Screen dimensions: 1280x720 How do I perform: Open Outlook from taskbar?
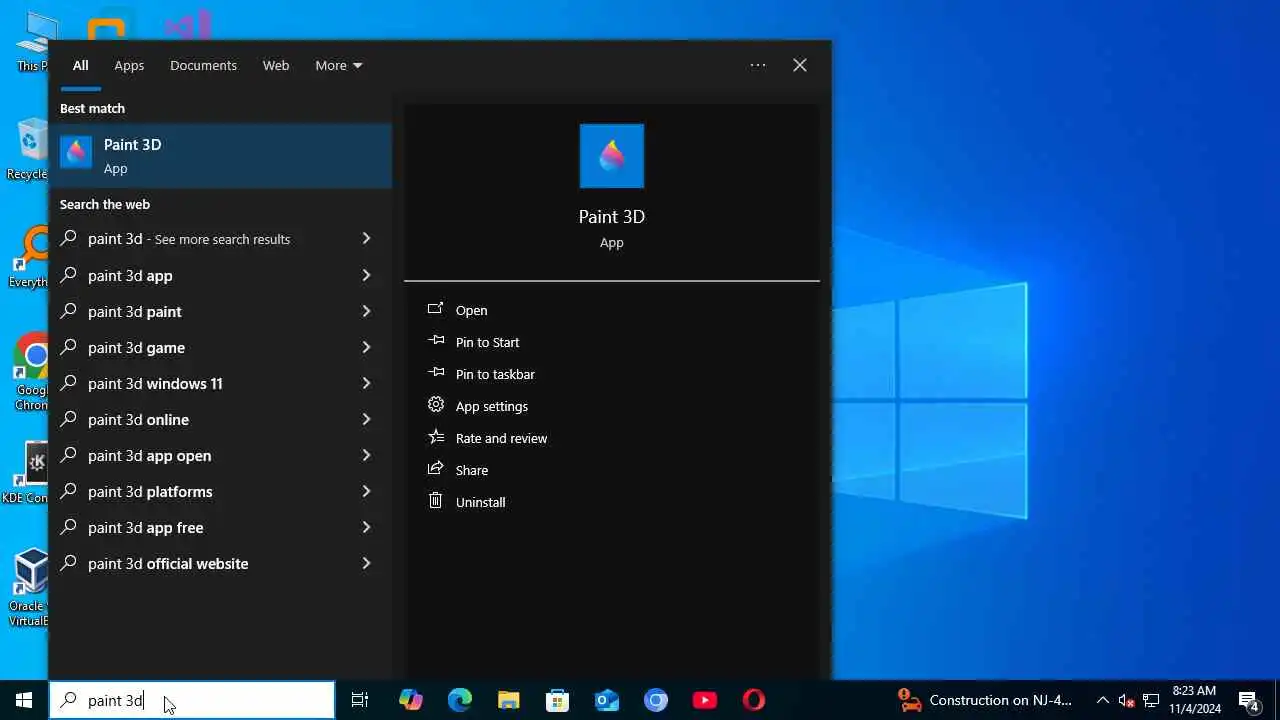[x=607, y=700]
